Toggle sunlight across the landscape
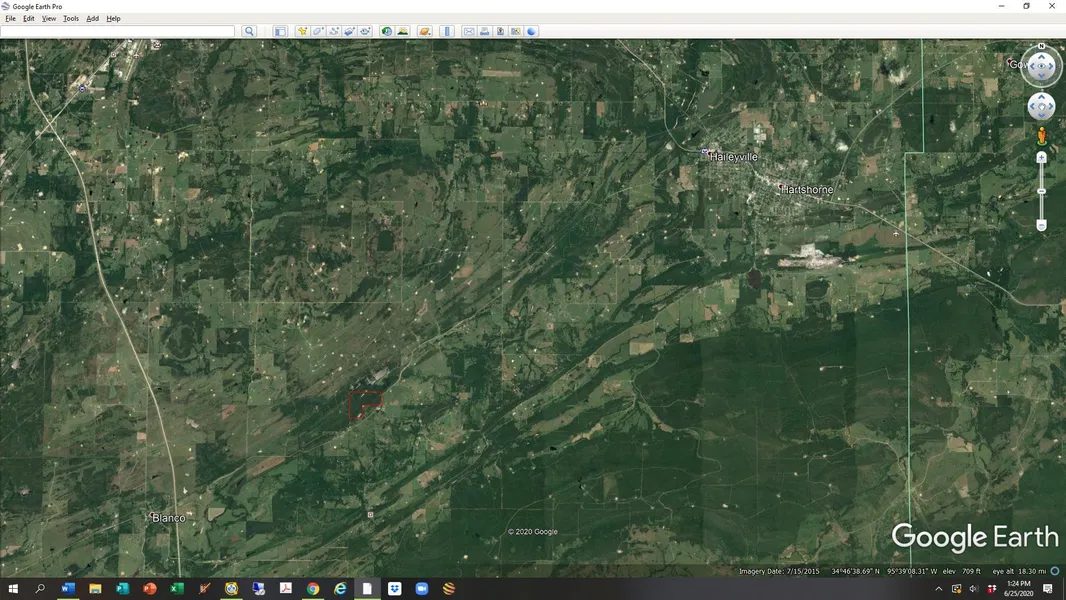1066x600 pixels. (x=403, y=31)
